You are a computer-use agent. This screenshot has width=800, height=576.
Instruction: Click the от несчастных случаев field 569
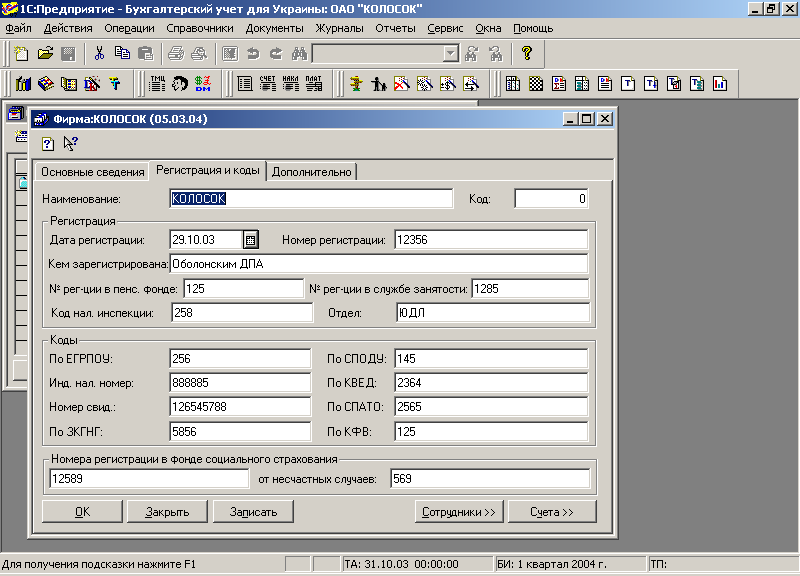coord(490,479)
